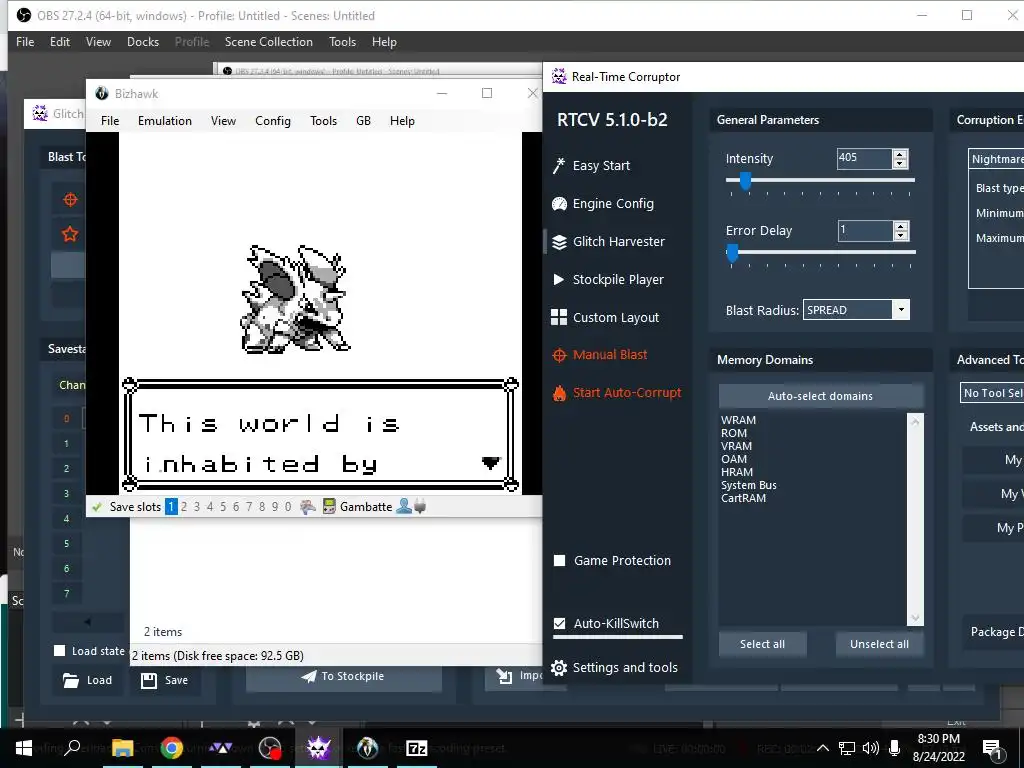Click the green checkmark in Bizhawk status bar
The height and width of the screenshot is (768, 1024).
click(x=97, y=507)
